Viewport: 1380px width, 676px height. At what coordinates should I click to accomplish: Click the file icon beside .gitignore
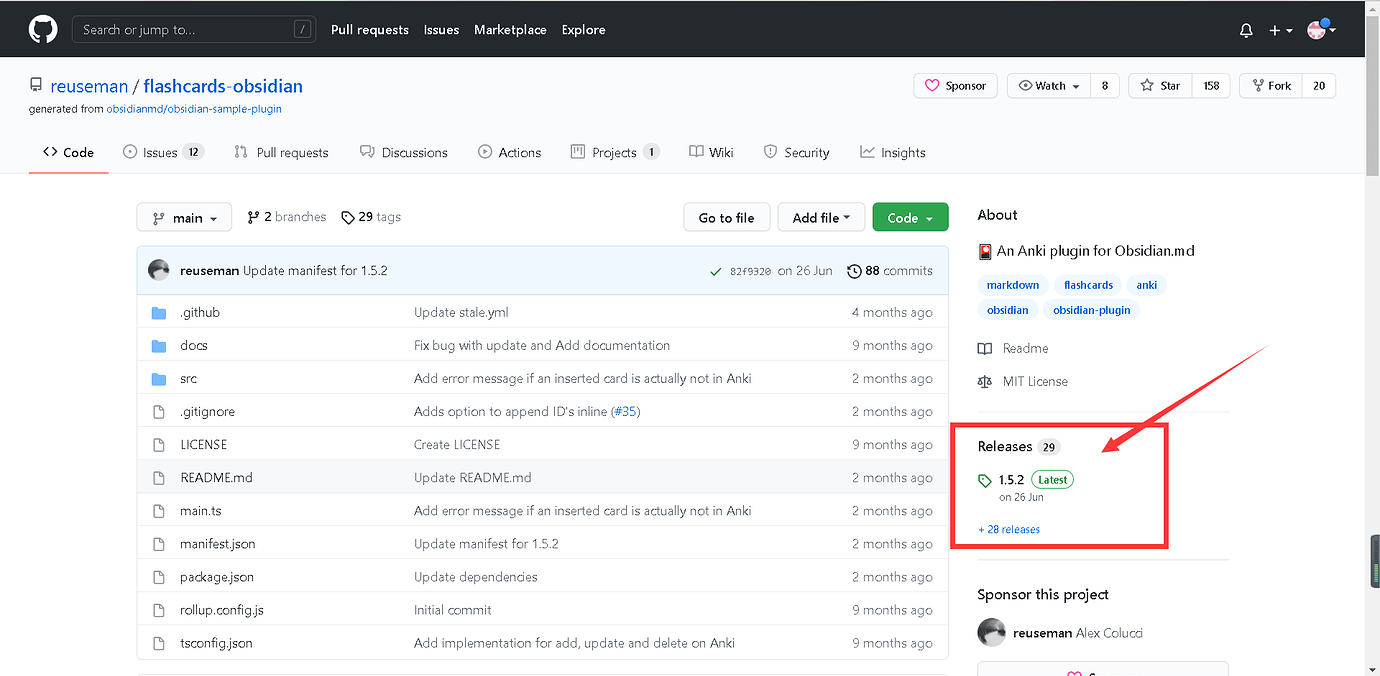point(158,412)
